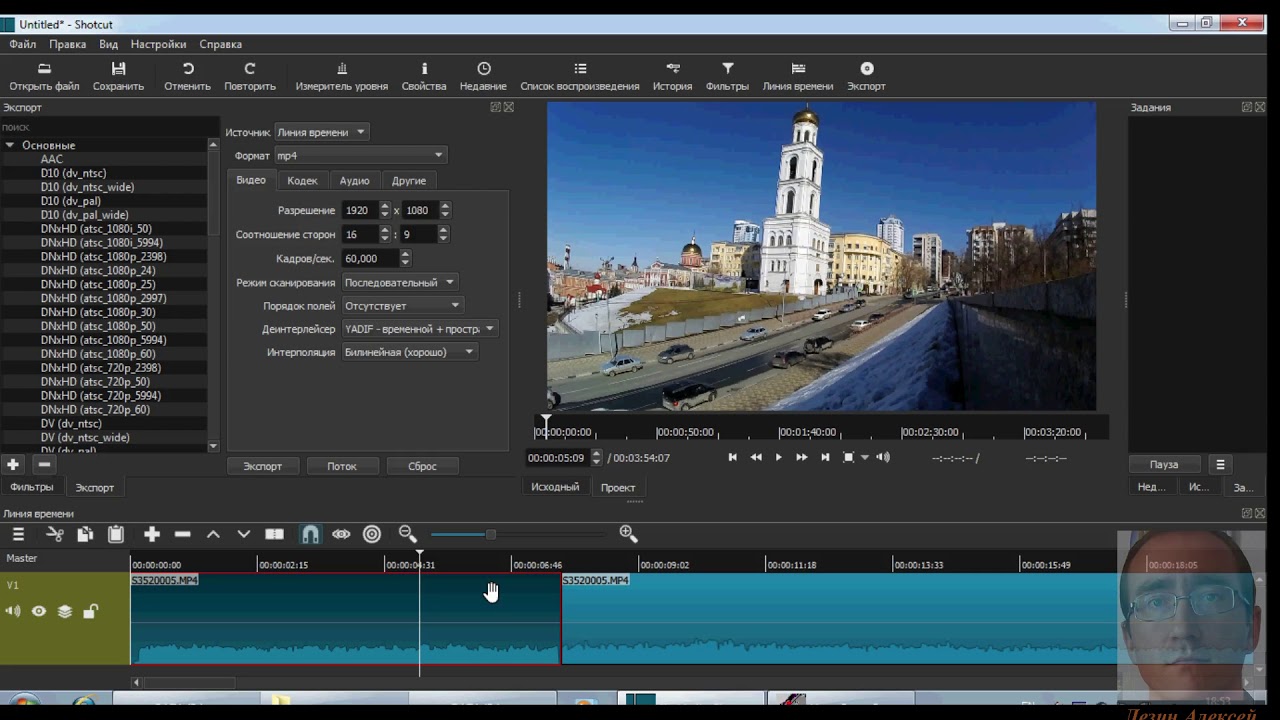Image resolution: width=1280 pixels, height=720 pixels.
Task: Lock track V1 with the padlock icon
Action: (x=90, y=611)
